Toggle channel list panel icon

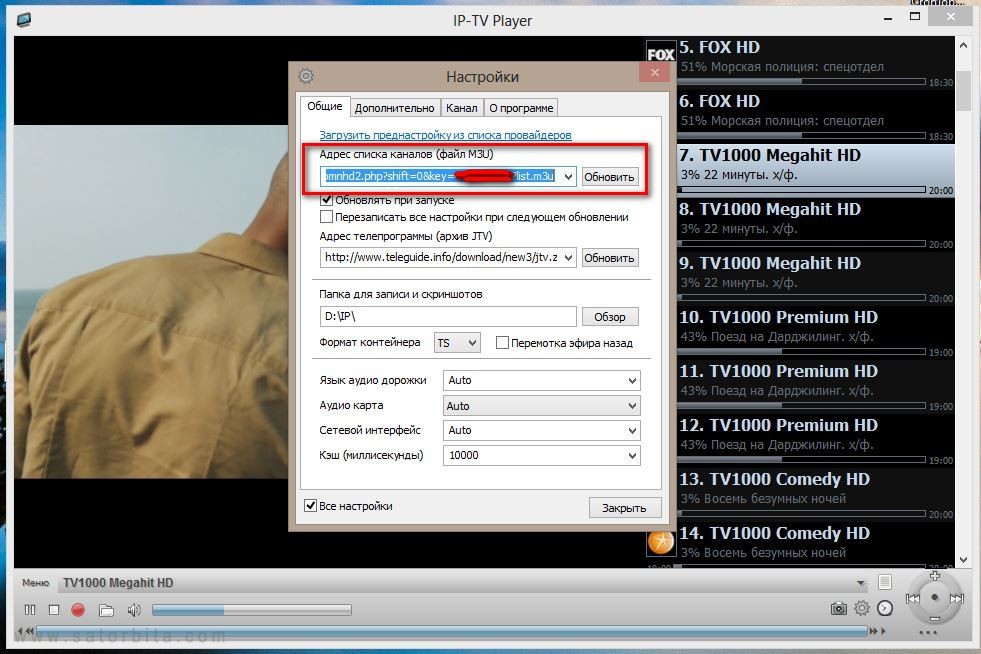(885, 582)
